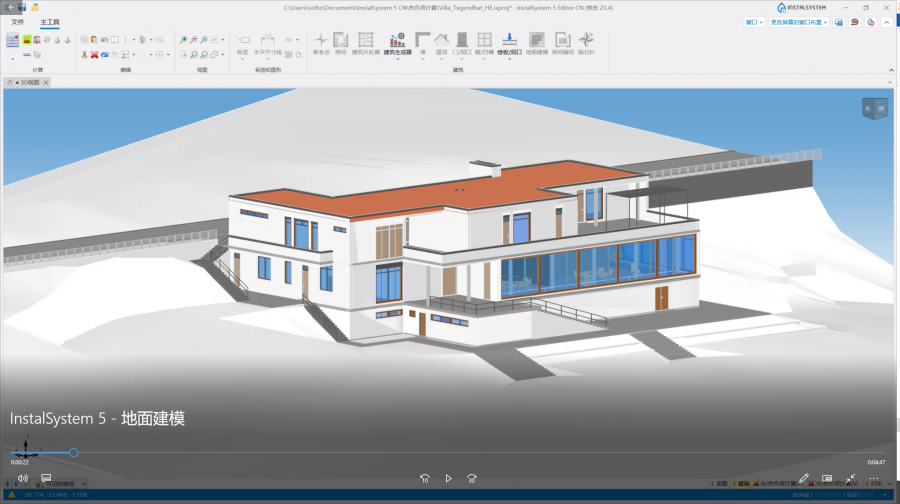The image size is (900, 504).
Task: Click the video progress slider handle
Action: [74, 453]
